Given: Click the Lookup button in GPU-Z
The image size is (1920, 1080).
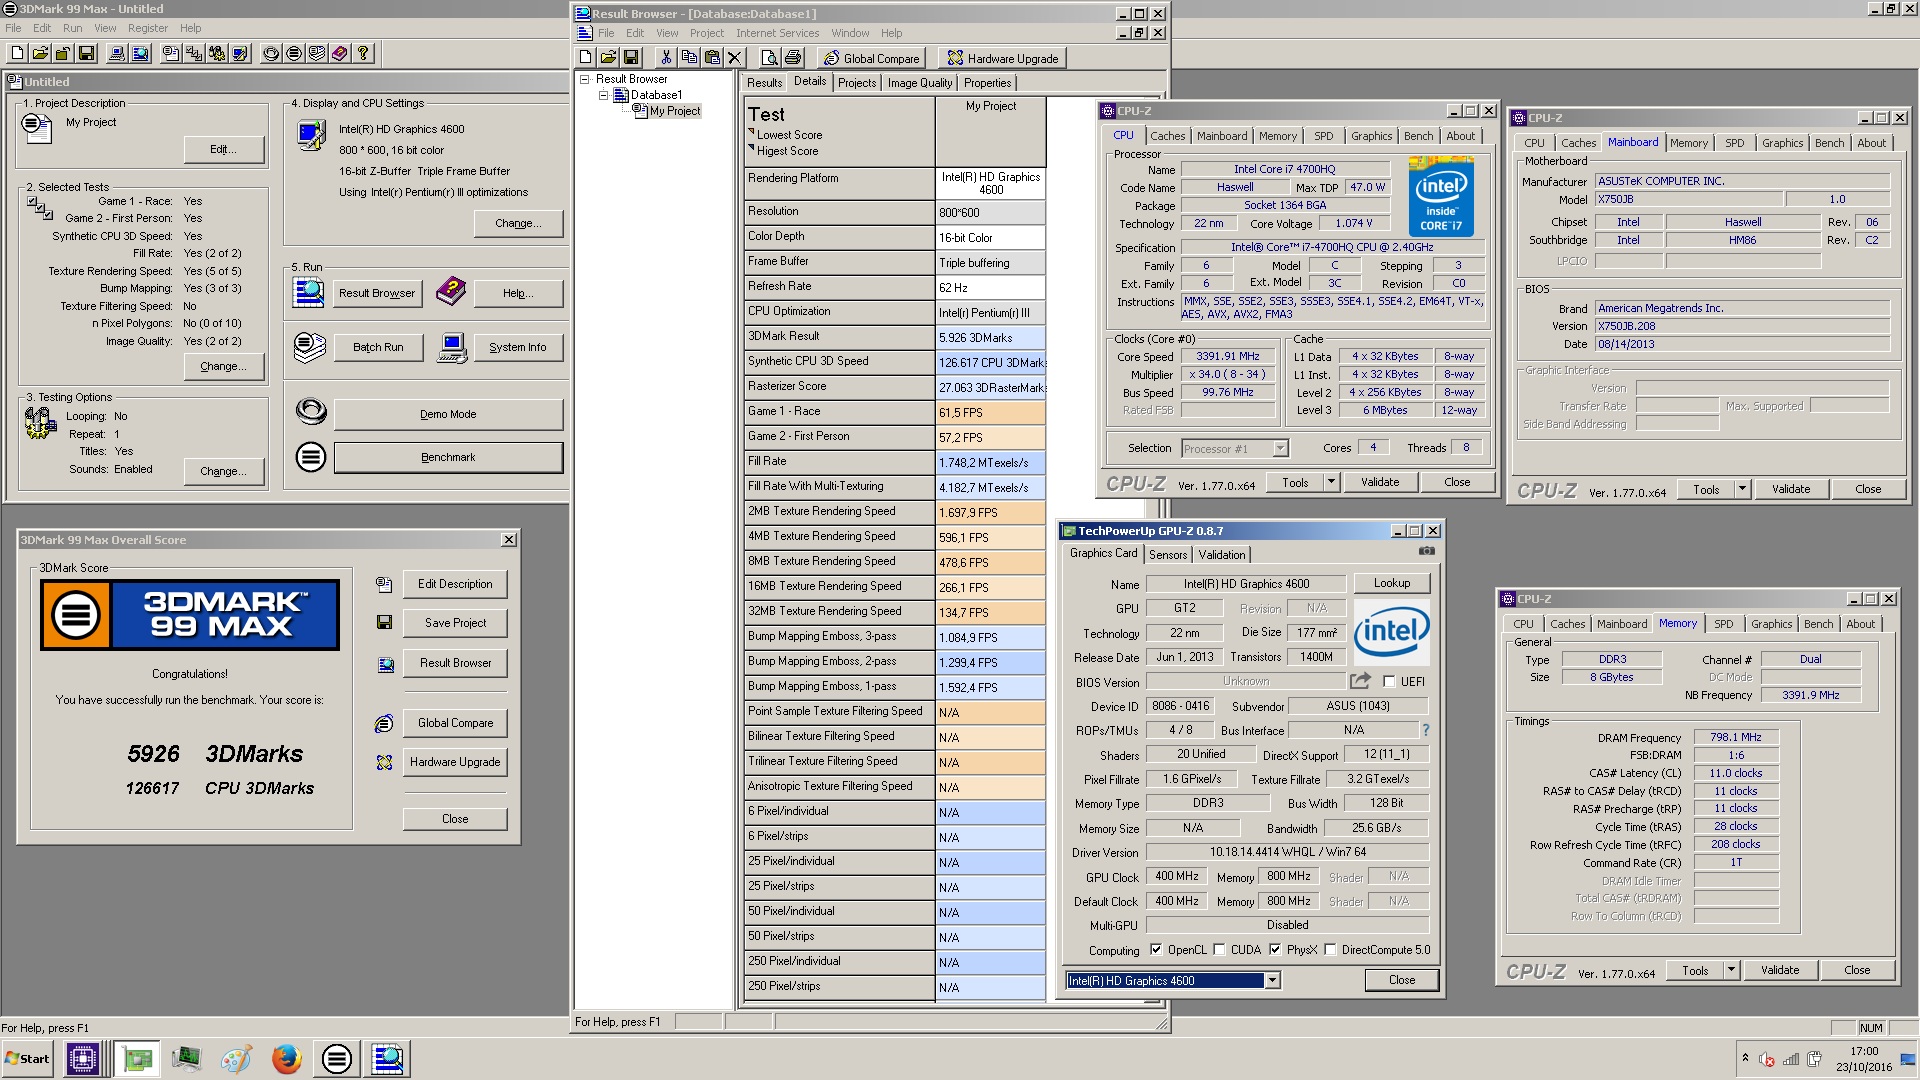Looking at the screenshot, I should coord(1392,583).
